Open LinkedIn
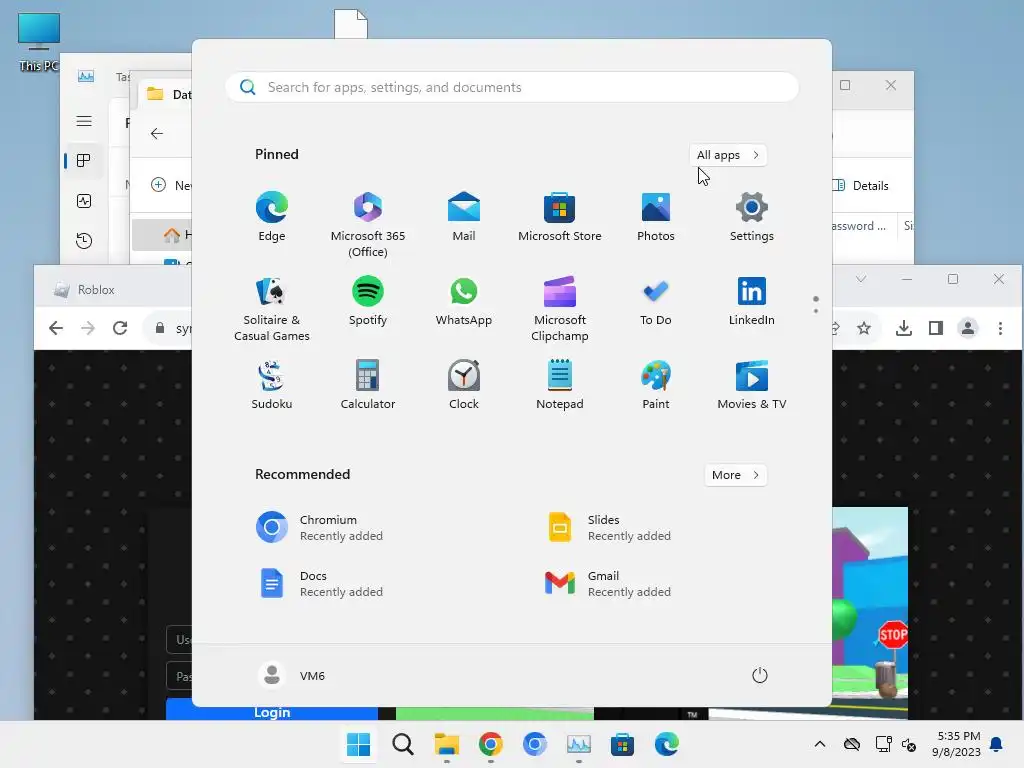 point(752,301)
